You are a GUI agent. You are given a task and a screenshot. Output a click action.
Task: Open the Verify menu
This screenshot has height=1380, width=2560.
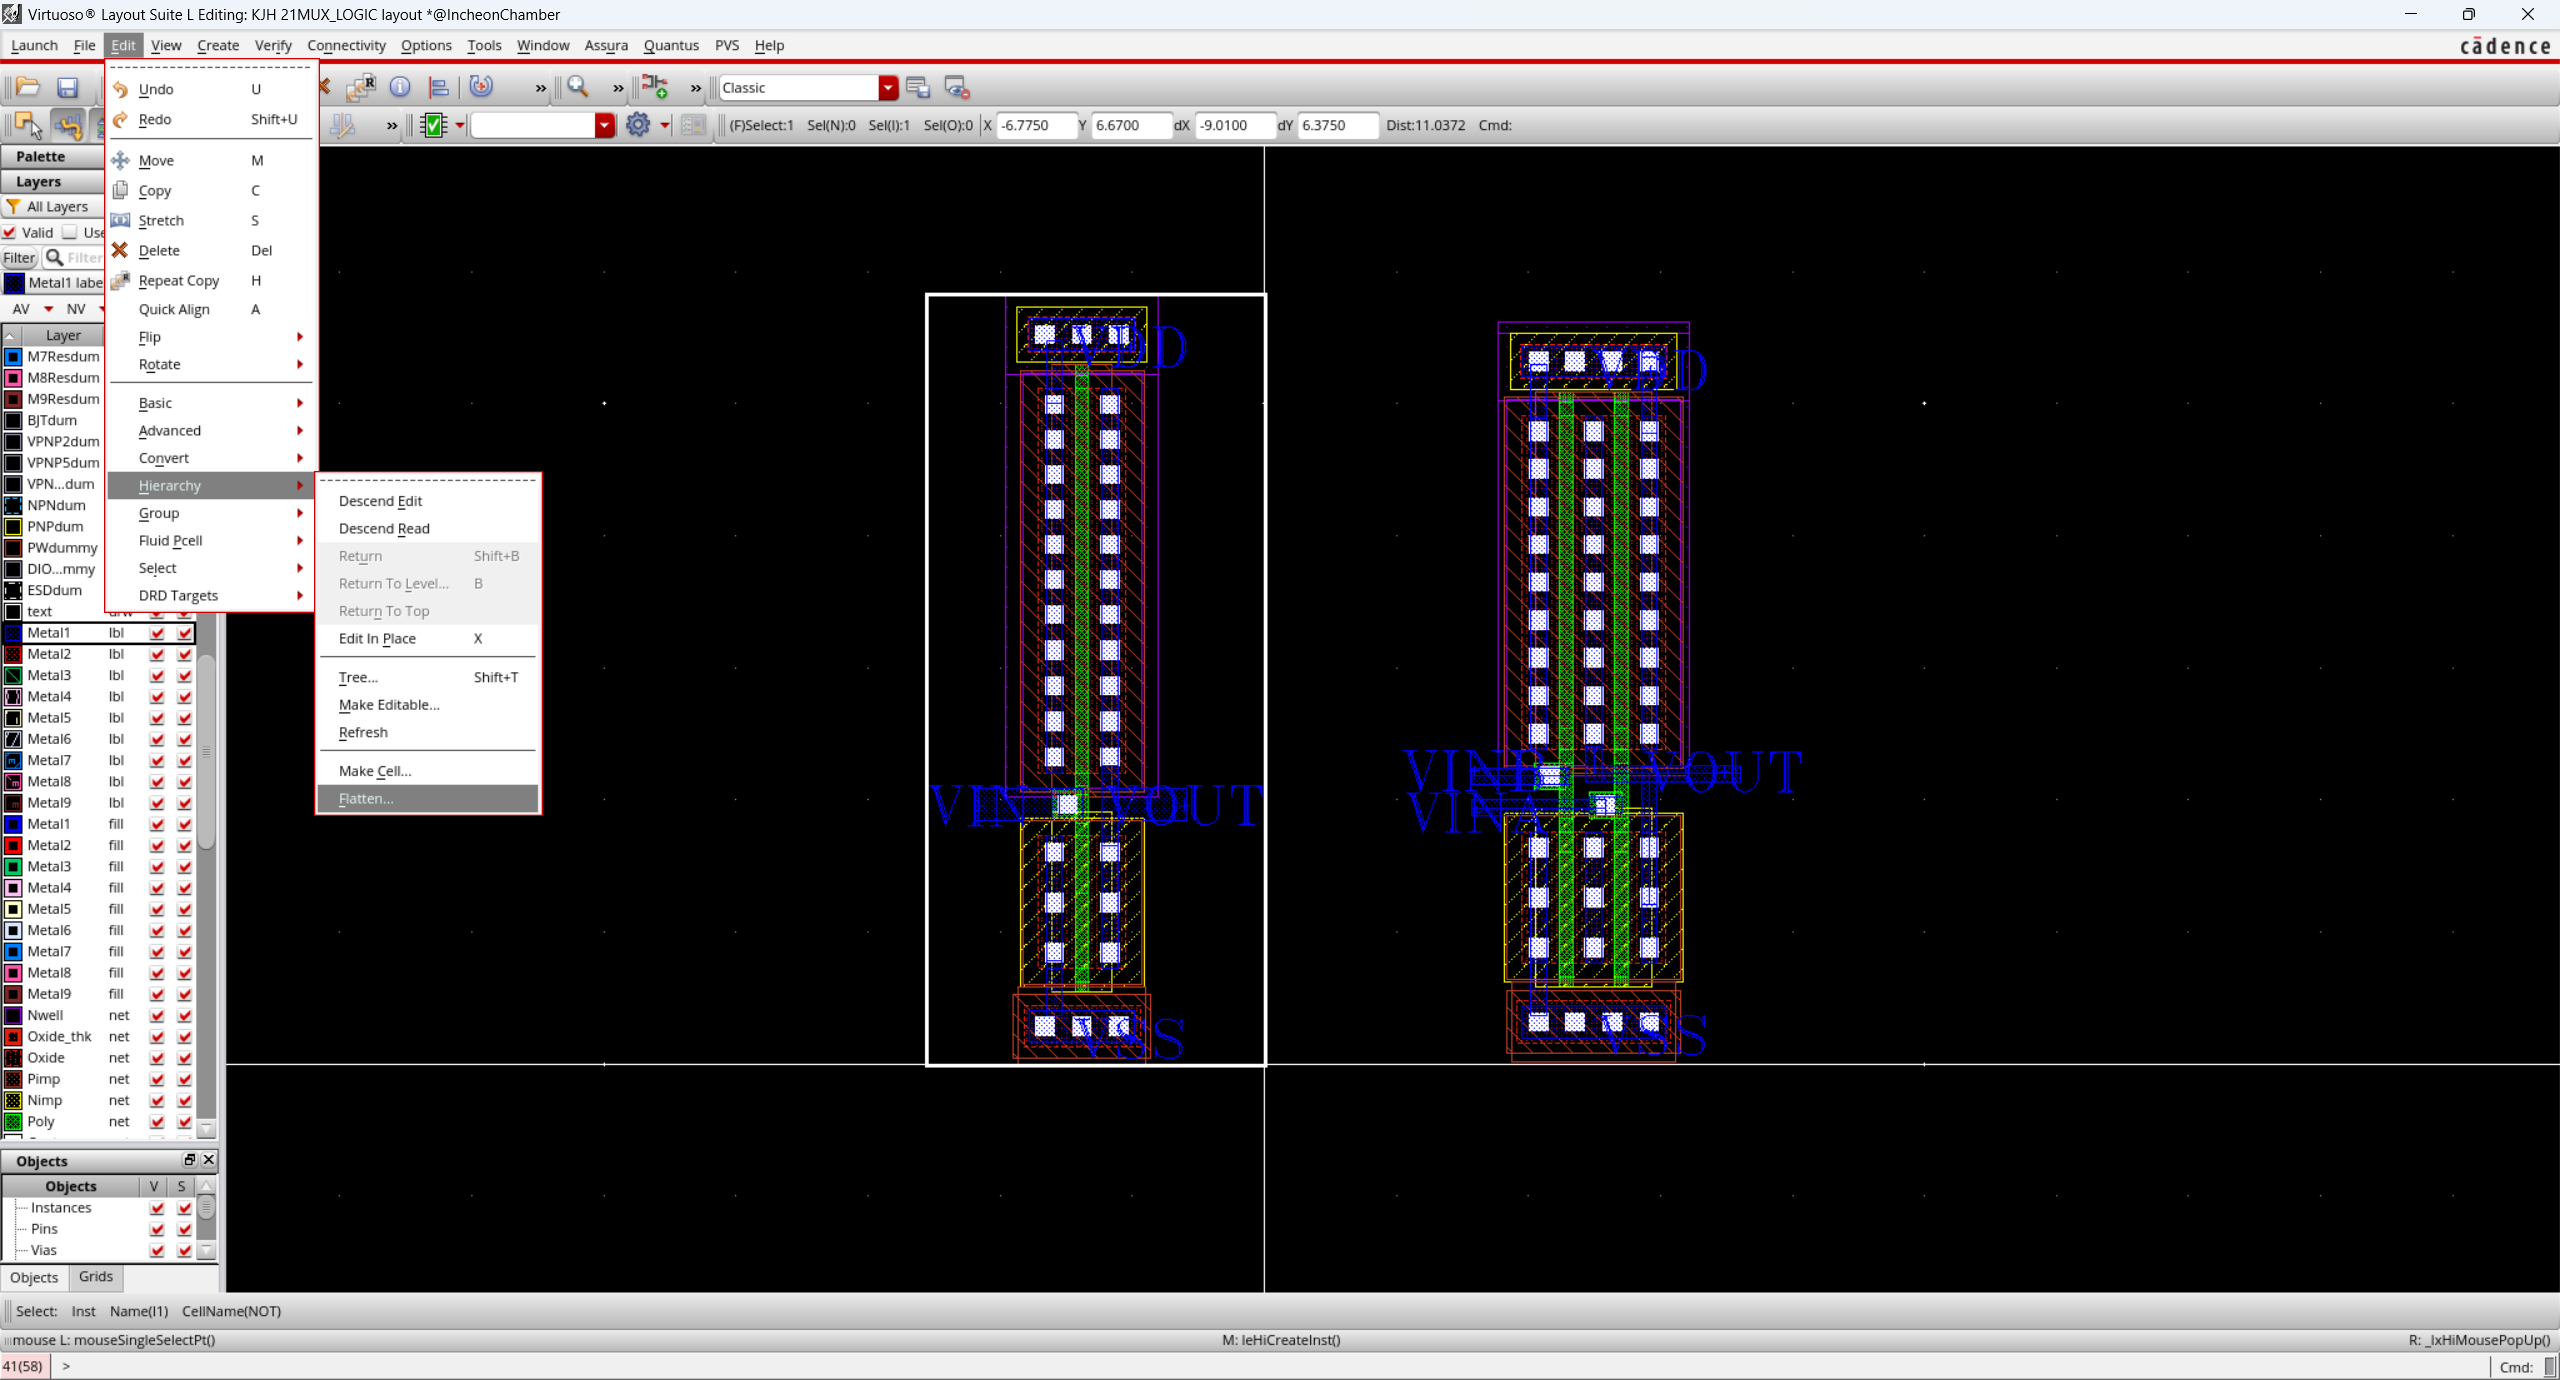coord(273,45)
